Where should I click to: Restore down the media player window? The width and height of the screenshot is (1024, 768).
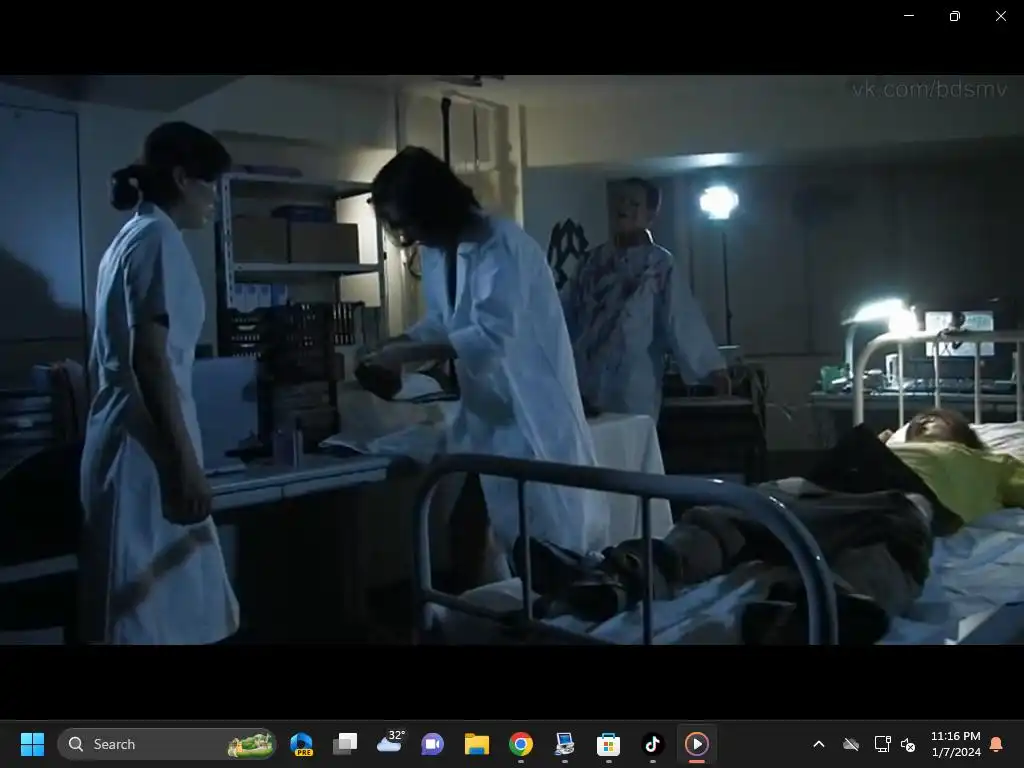[955, 16]
